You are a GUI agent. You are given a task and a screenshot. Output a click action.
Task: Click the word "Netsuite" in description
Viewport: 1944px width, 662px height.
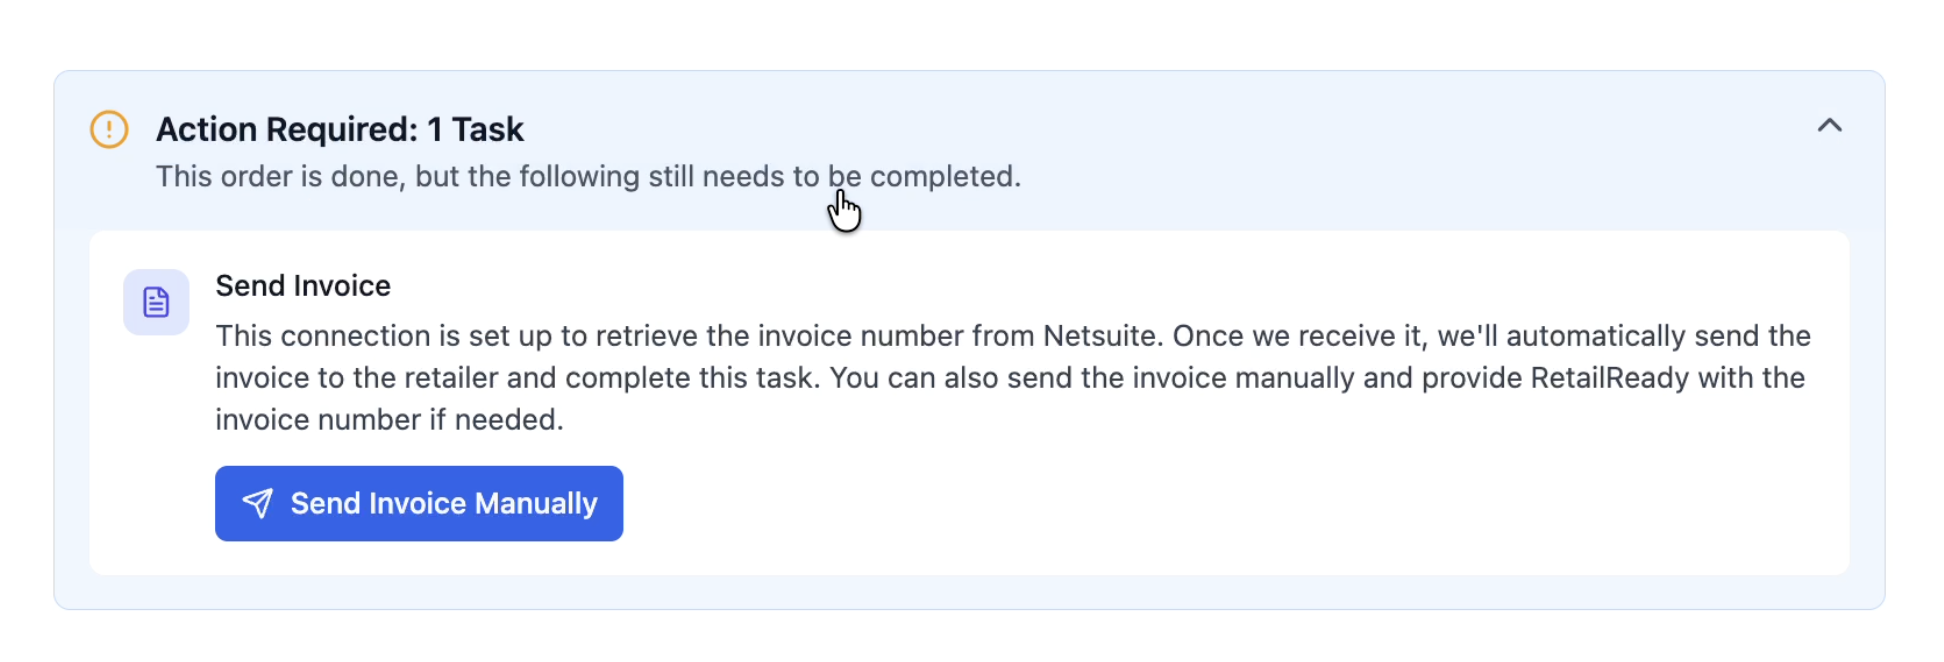pyautogui.click(x=1103, y=336)
